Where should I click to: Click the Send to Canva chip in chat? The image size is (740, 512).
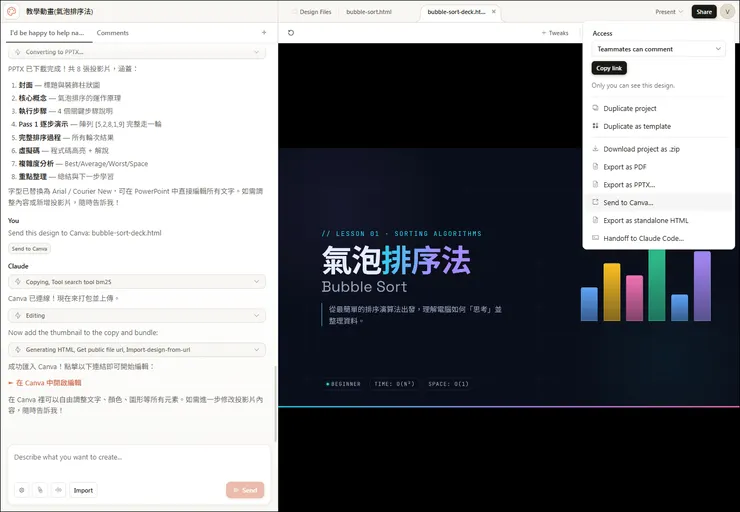coord(29,249)
